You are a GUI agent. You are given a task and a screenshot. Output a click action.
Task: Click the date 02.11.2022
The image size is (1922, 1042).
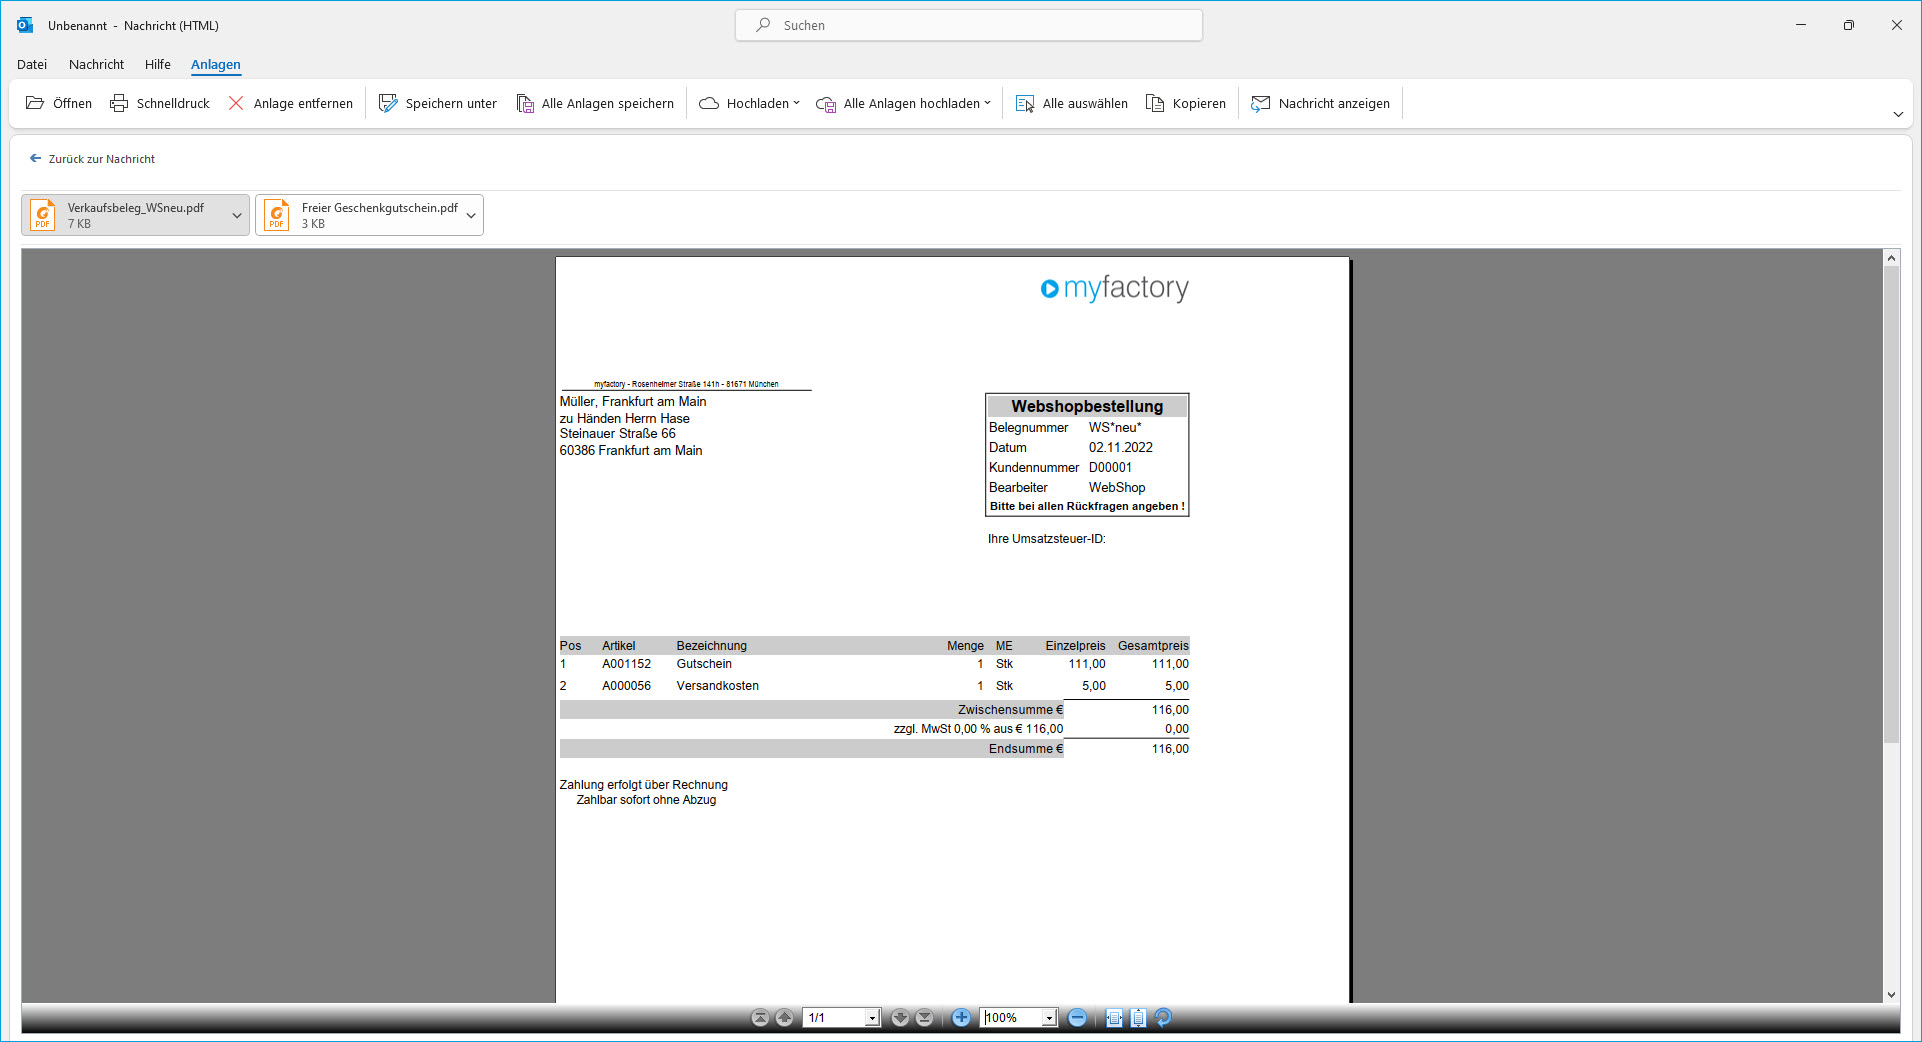(x=1121, y=448)
